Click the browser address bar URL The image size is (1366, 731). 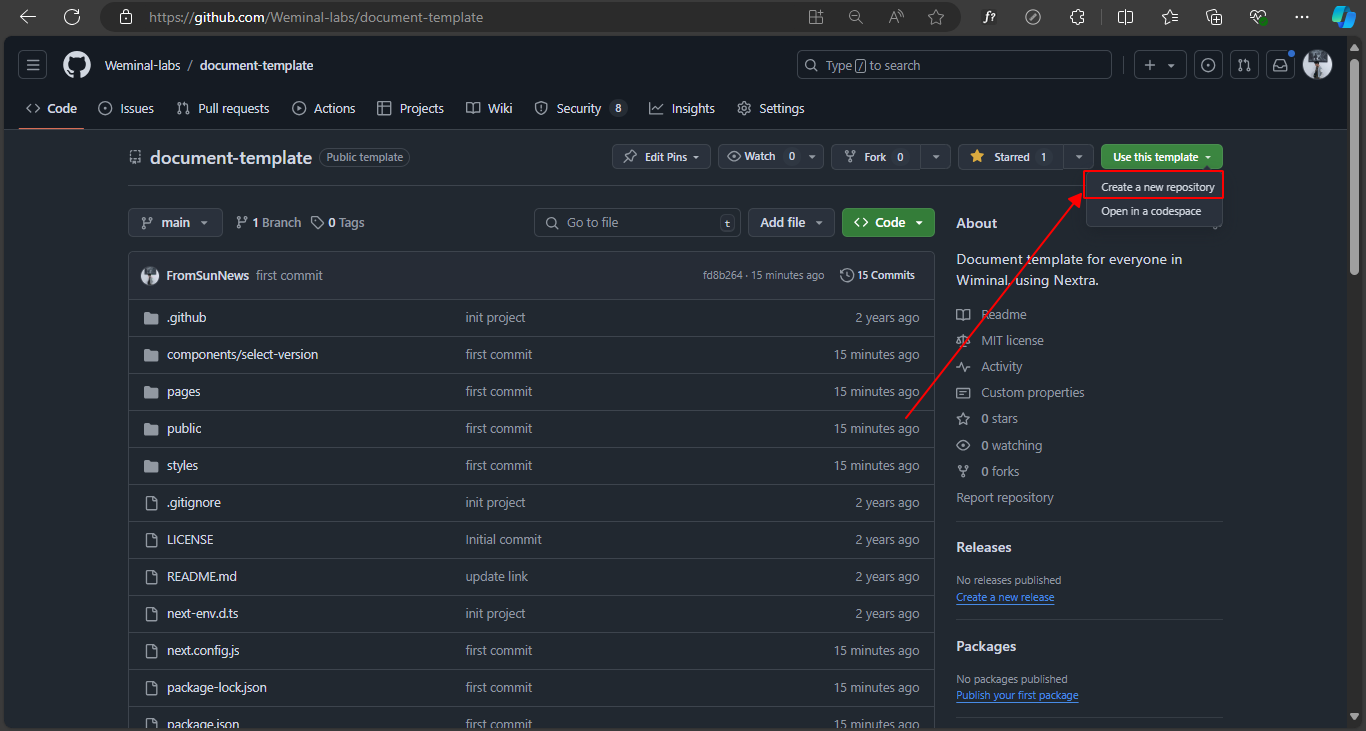click(316, 17)
